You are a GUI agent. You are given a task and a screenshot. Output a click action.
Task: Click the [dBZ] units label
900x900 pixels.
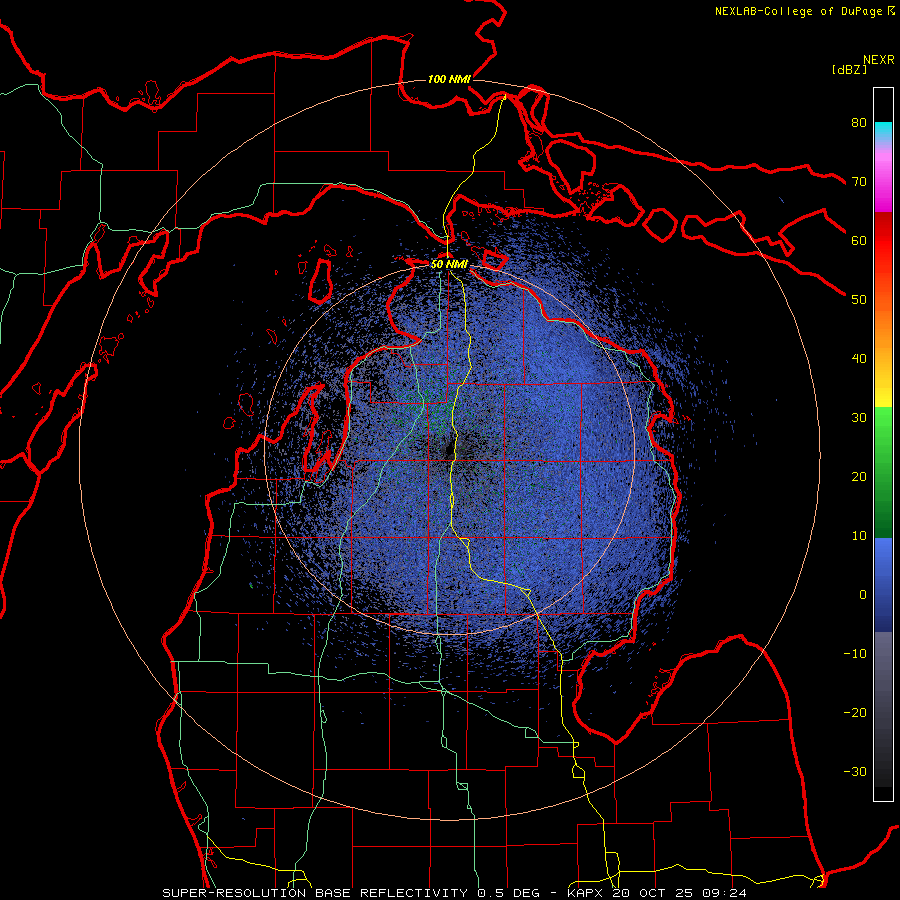[x=849, y=70]
